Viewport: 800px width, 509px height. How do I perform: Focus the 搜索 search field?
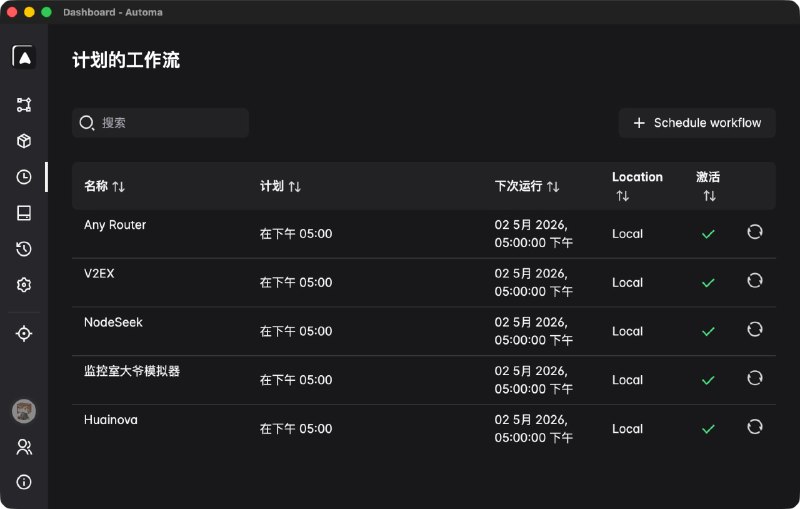(160, 123)
